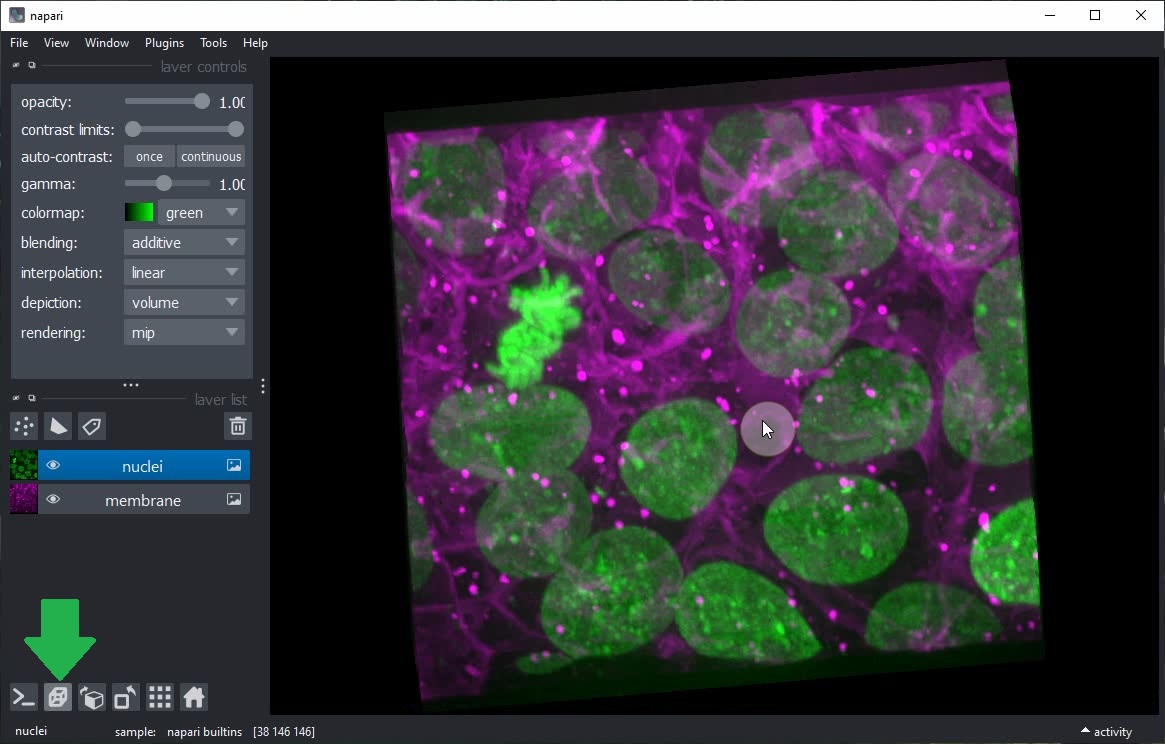Create a new shapes layer
The width and height of the screenshot is (1165, 744).
[58, 427]
